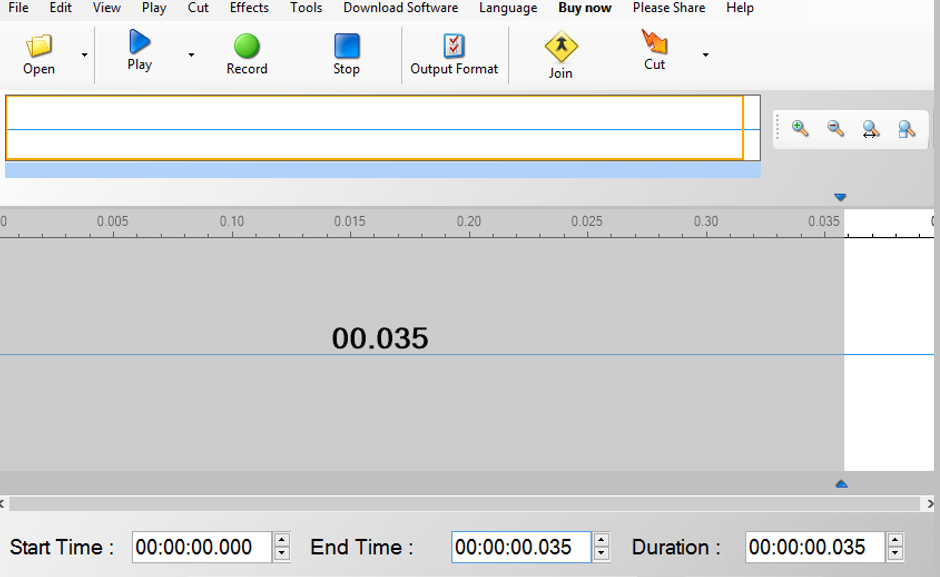The height and width of the screenshot is (577, 940).
Task: Decrease Start Time with down stepper
Action: pos(282,554)
